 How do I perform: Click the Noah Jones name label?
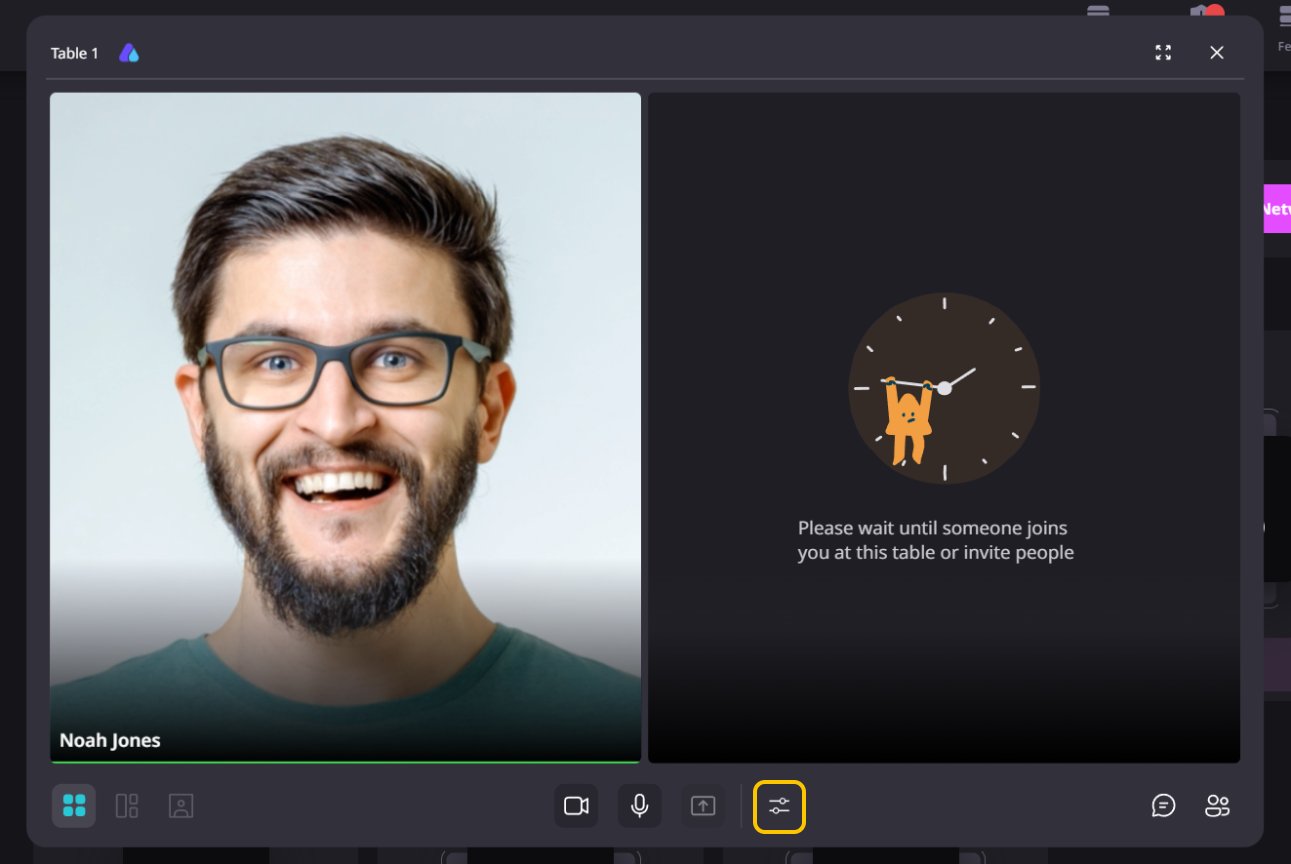tap(110, 740)
